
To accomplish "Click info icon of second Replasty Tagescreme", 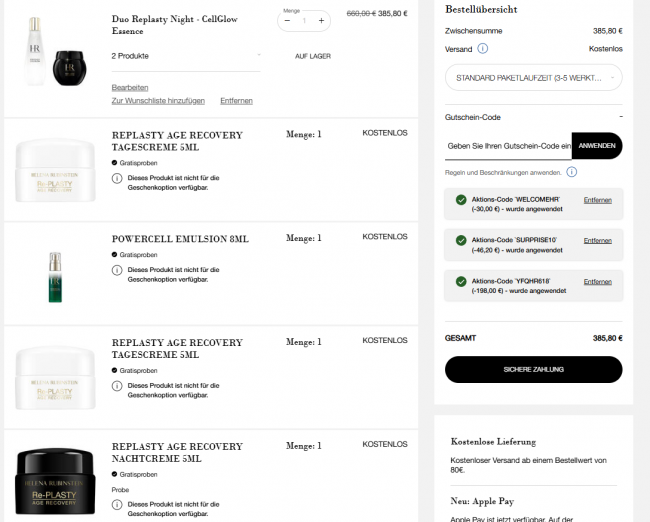I will (117, 386).
